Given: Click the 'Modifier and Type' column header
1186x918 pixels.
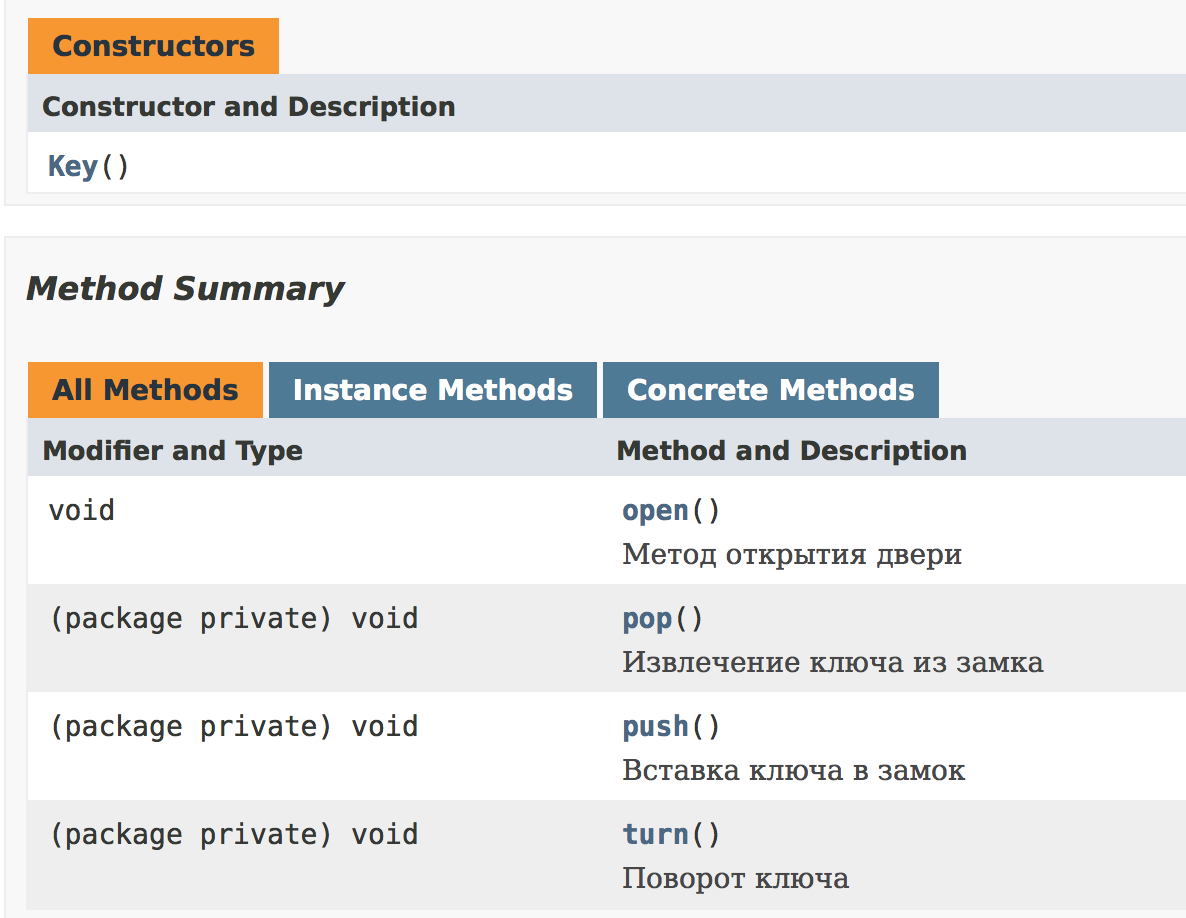Looking at the screenshot, I should [172, 451].
